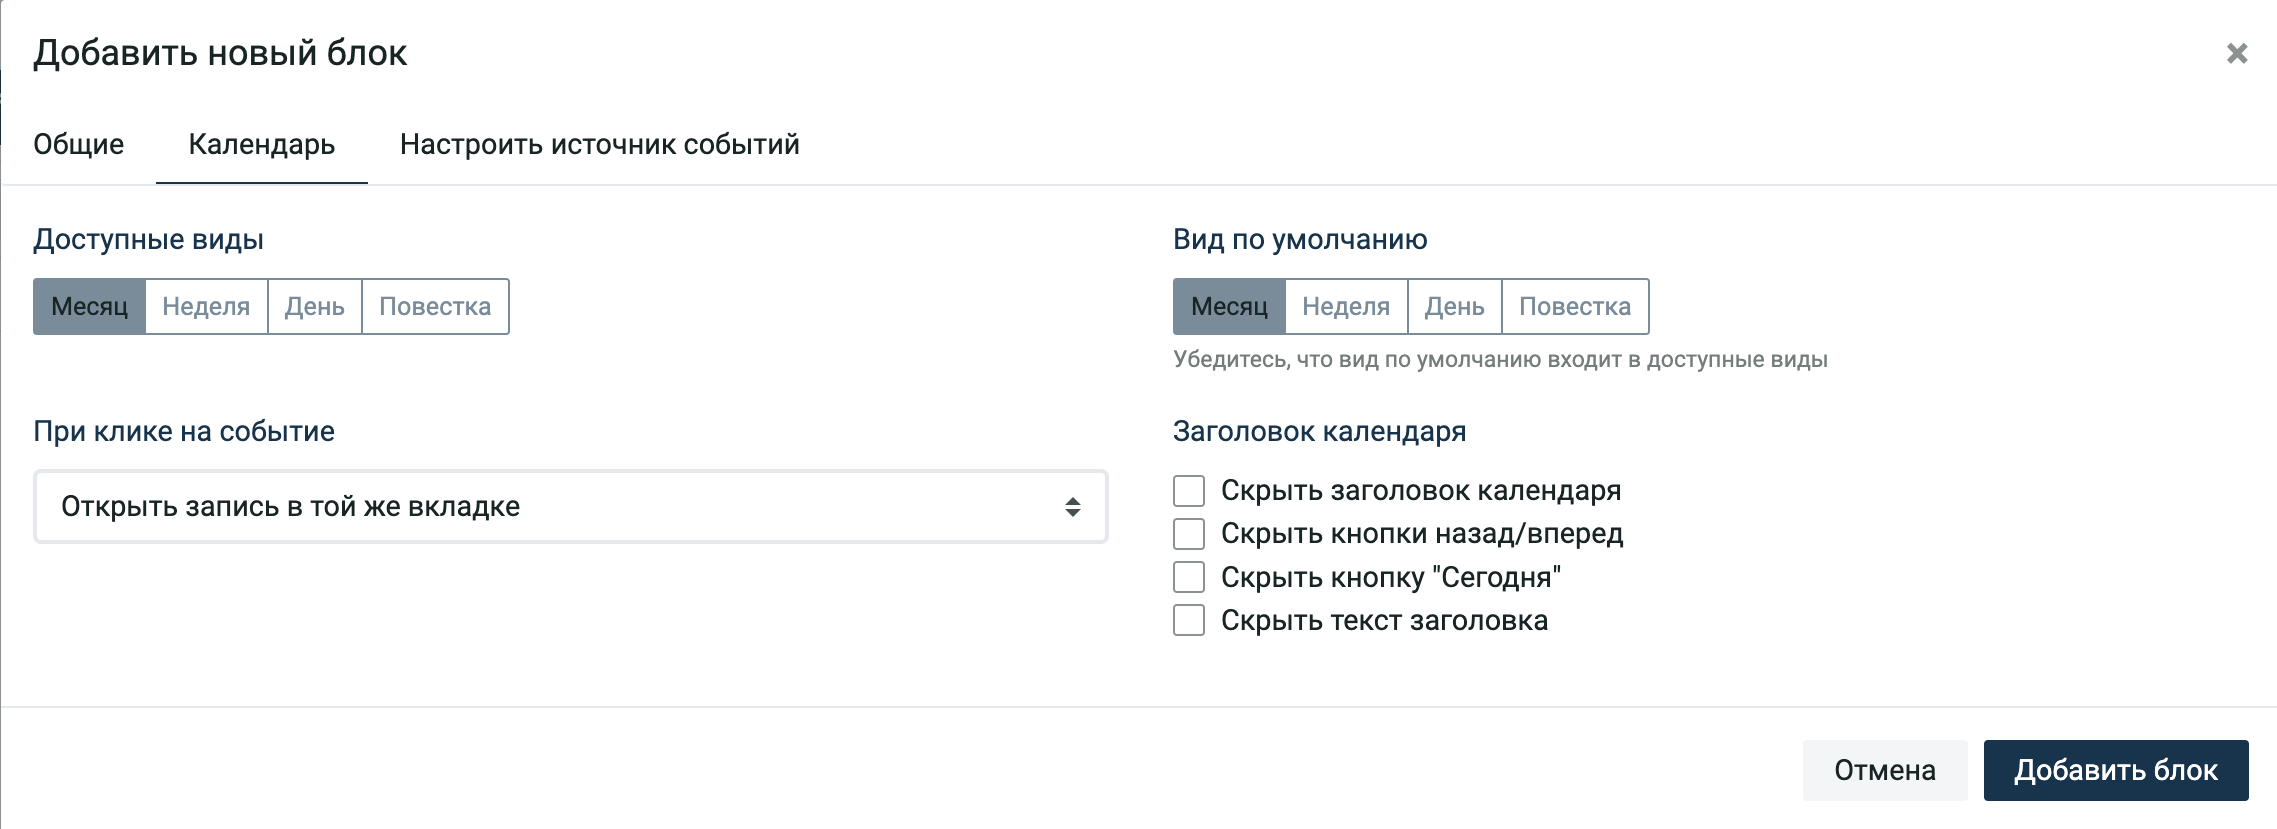Click the Заголовок календаря heading
The width and height of the screenshot is (2277, 829).
tap(1319, 432)
